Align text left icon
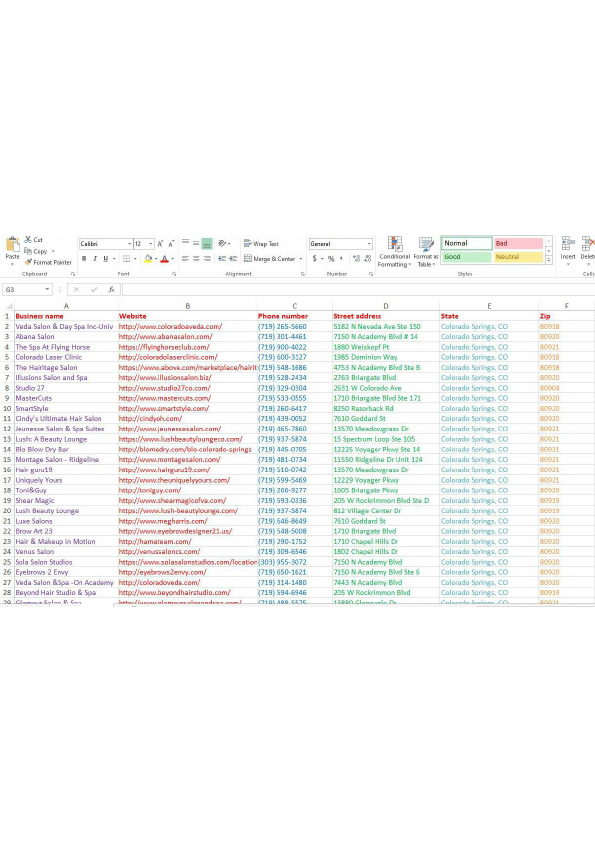The height and width of the screenshot is (842, 595). pyautogui.click(x=185, y=259)
